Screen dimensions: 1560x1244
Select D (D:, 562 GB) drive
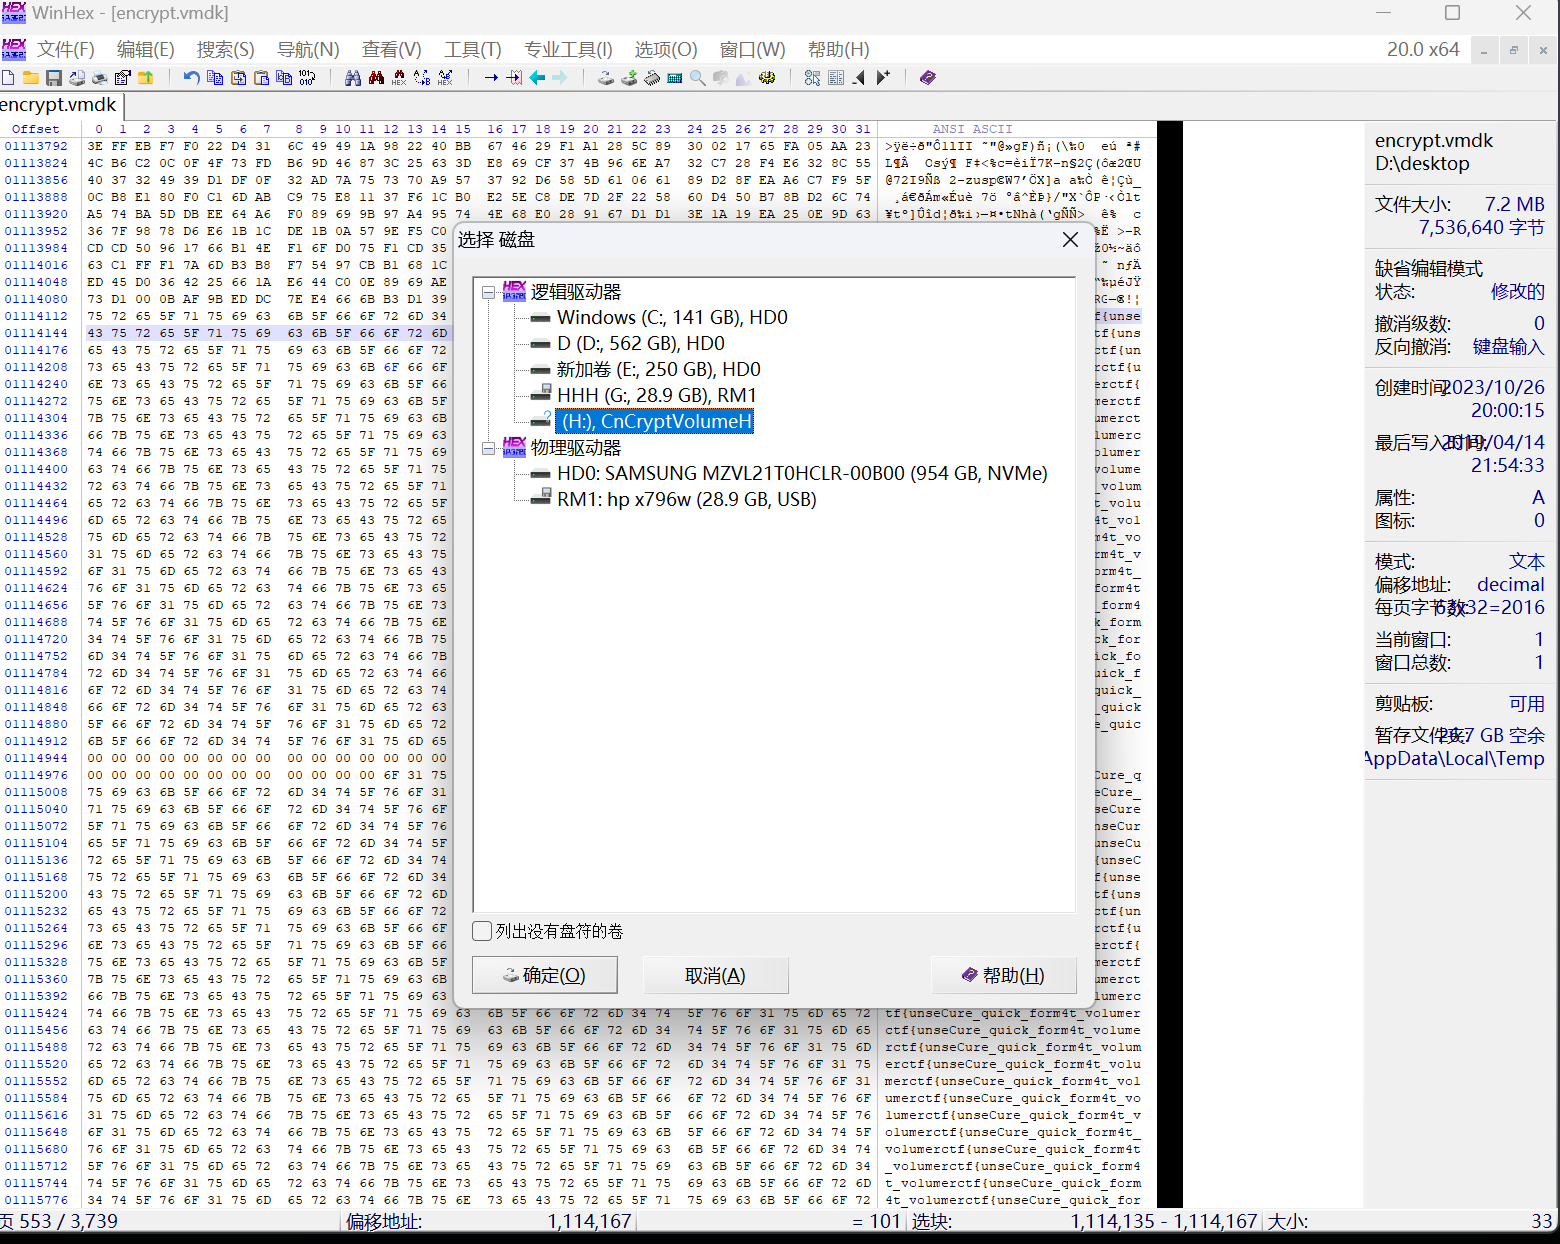[x=641, y=343]
